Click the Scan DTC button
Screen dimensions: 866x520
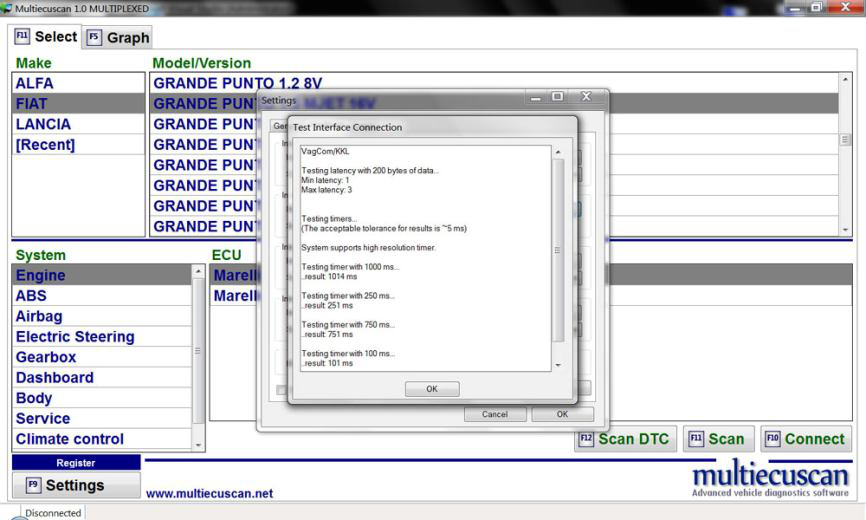(627, 439)
